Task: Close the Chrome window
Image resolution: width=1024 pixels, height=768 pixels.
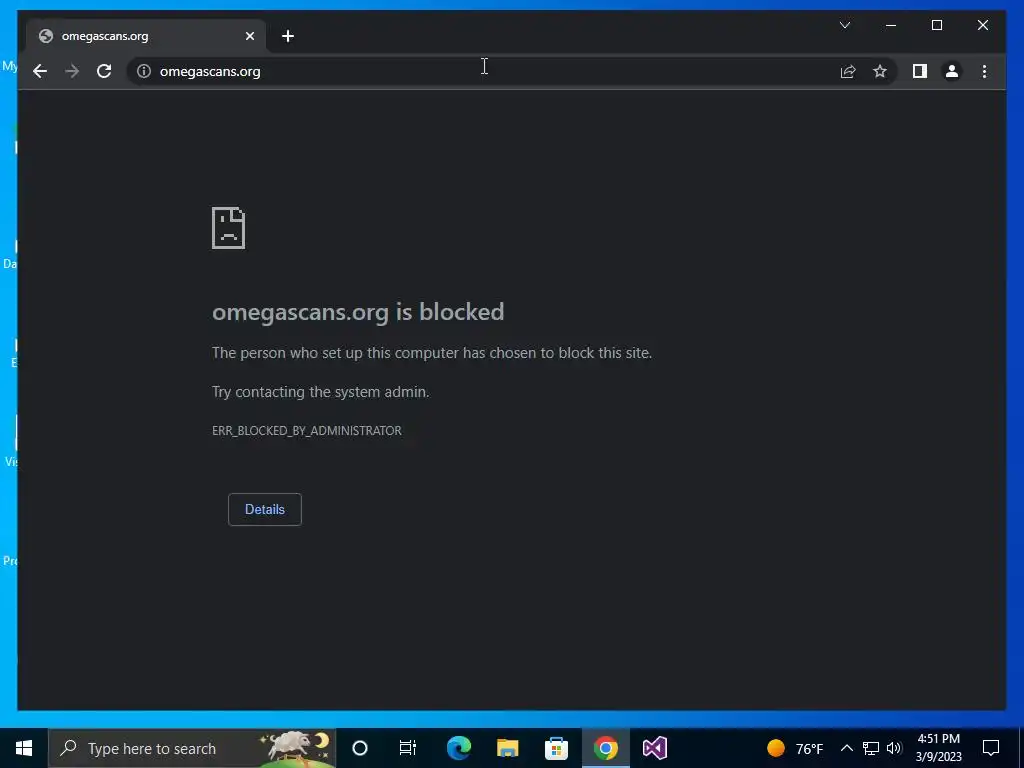Action: (983, 25)
